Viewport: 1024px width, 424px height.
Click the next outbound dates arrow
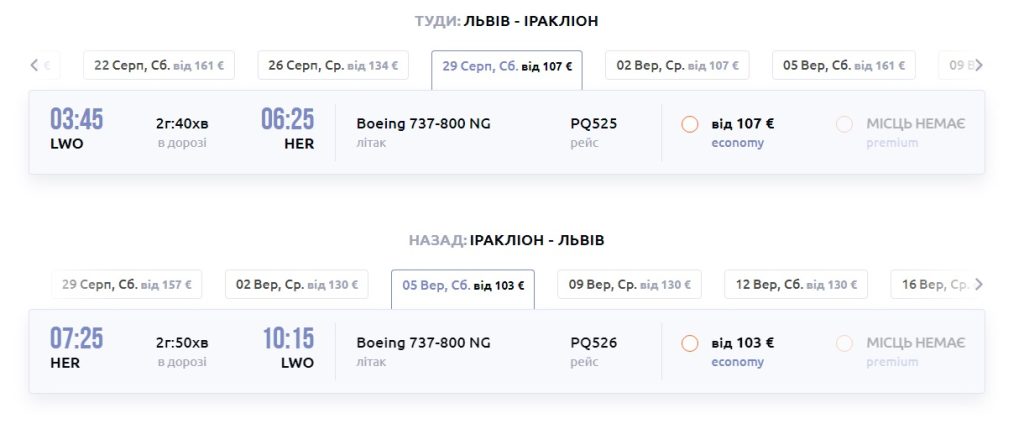tap(979, 66)
